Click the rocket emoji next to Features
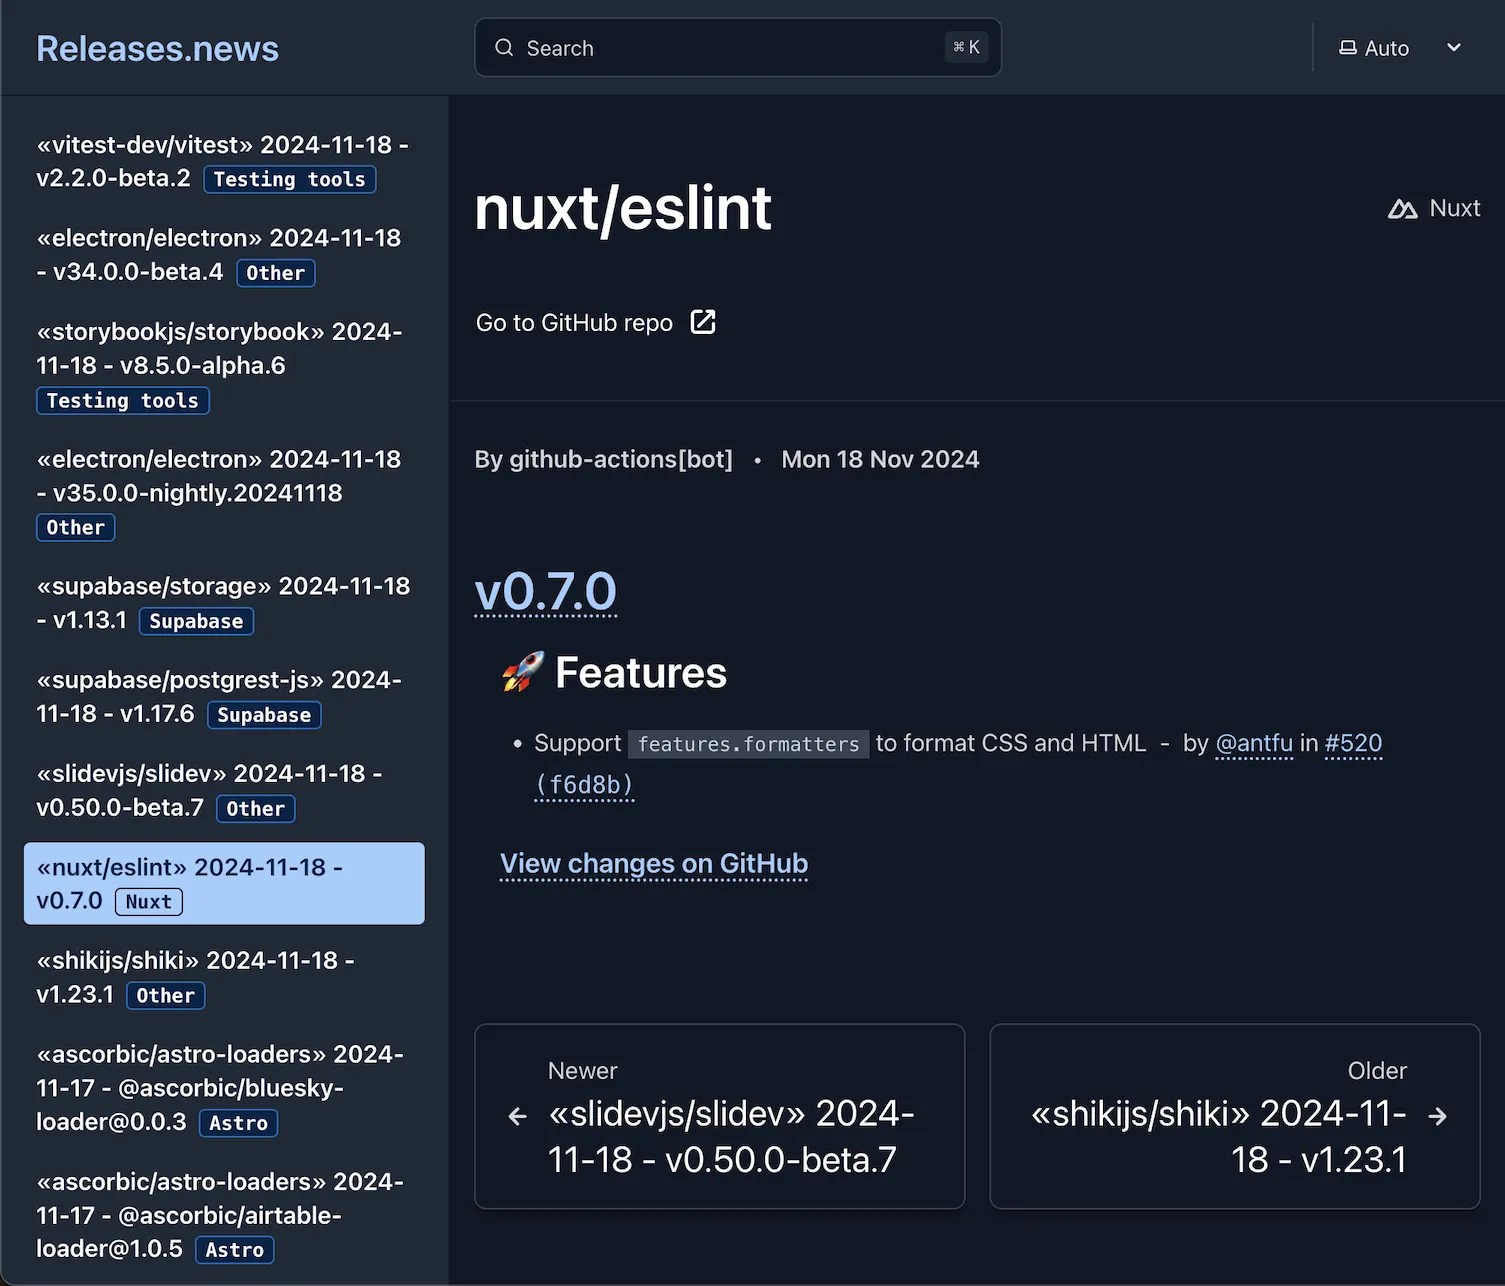Screen dimensions: 1505x1286 point(522,672)
